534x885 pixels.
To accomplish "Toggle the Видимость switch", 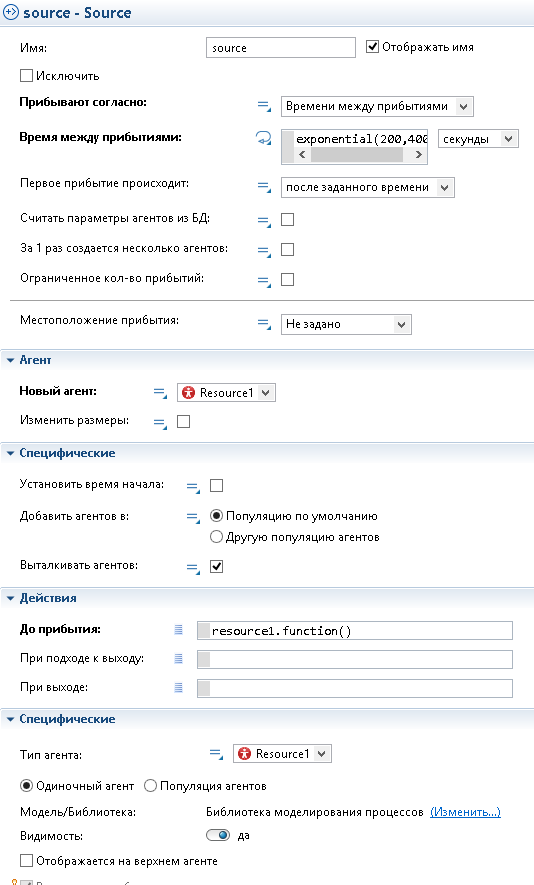I will pos(218,835).
